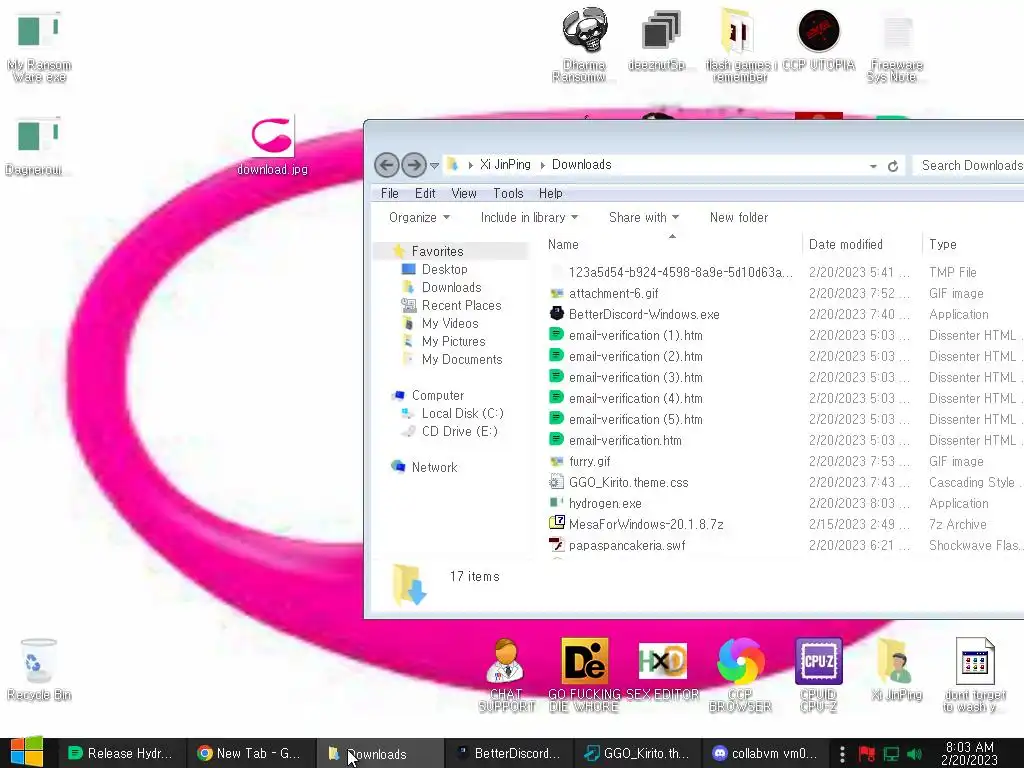Expand the address bar history dropdown
Image resolution: width=1024 pixels, height=768 pixels.
click(873, 166)
